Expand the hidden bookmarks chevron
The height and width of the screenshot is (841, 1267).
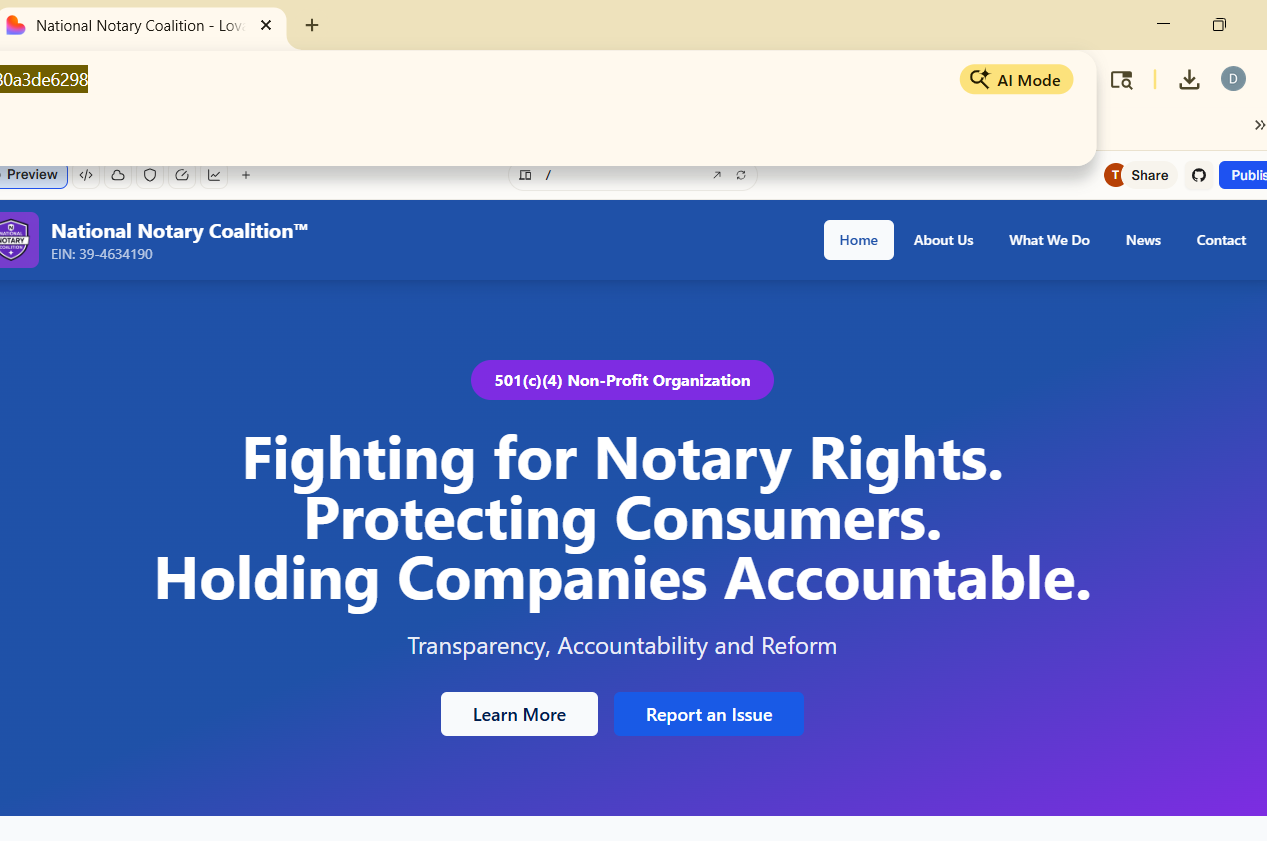click(1259, 125)
